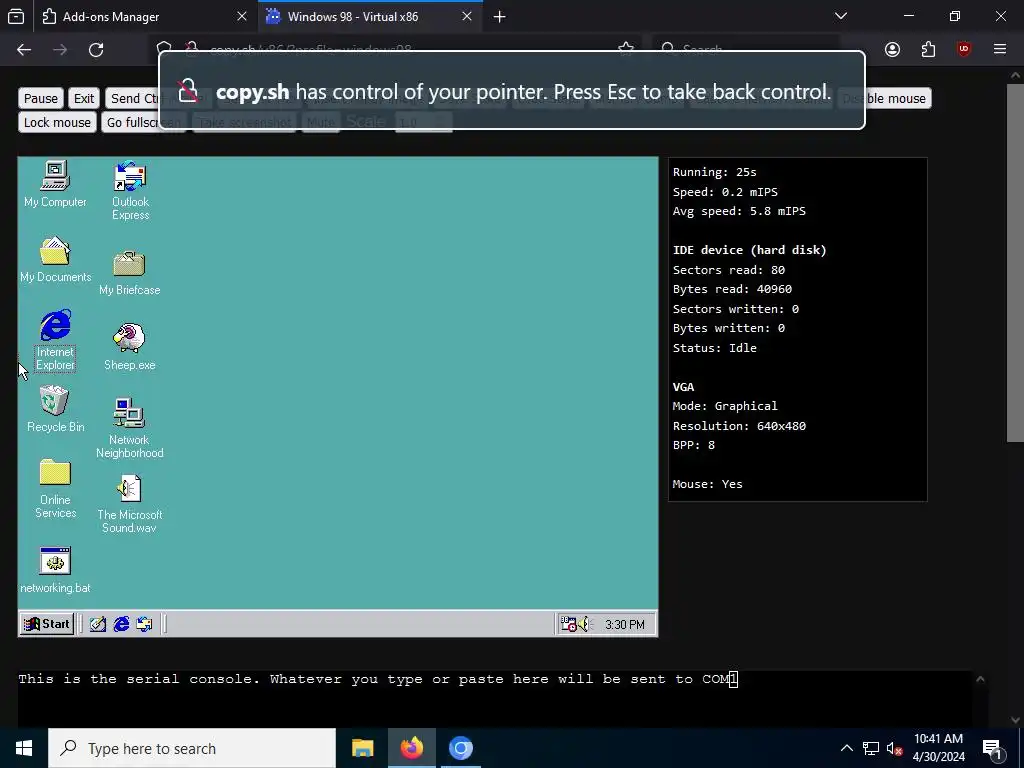Click the Task Scheduler tray icon
Image resolution: width=1024 pixels, height=768 pixels.
coord(568,624)
